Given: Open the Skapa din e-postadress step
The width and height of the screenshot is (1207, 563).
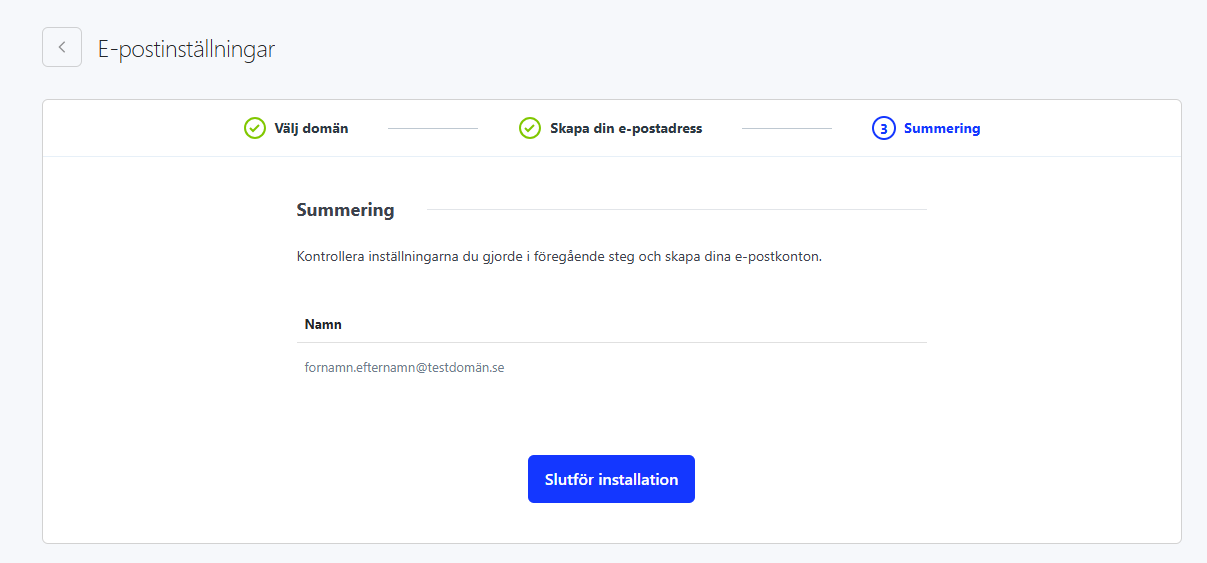Looking at the screenshot, I should (x=625, y=128).
